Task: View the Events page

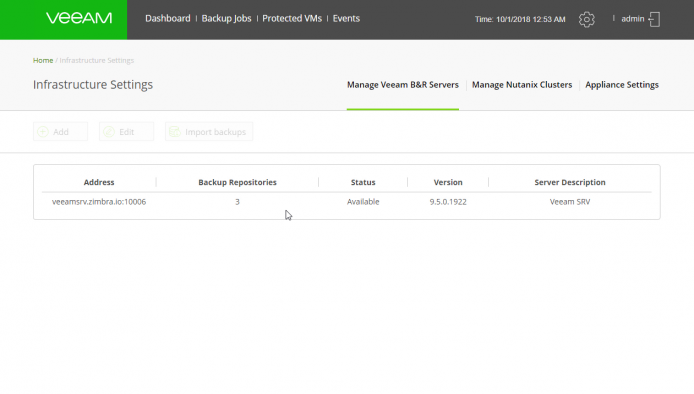Action: pyautogui.click(x=346, y=19)
